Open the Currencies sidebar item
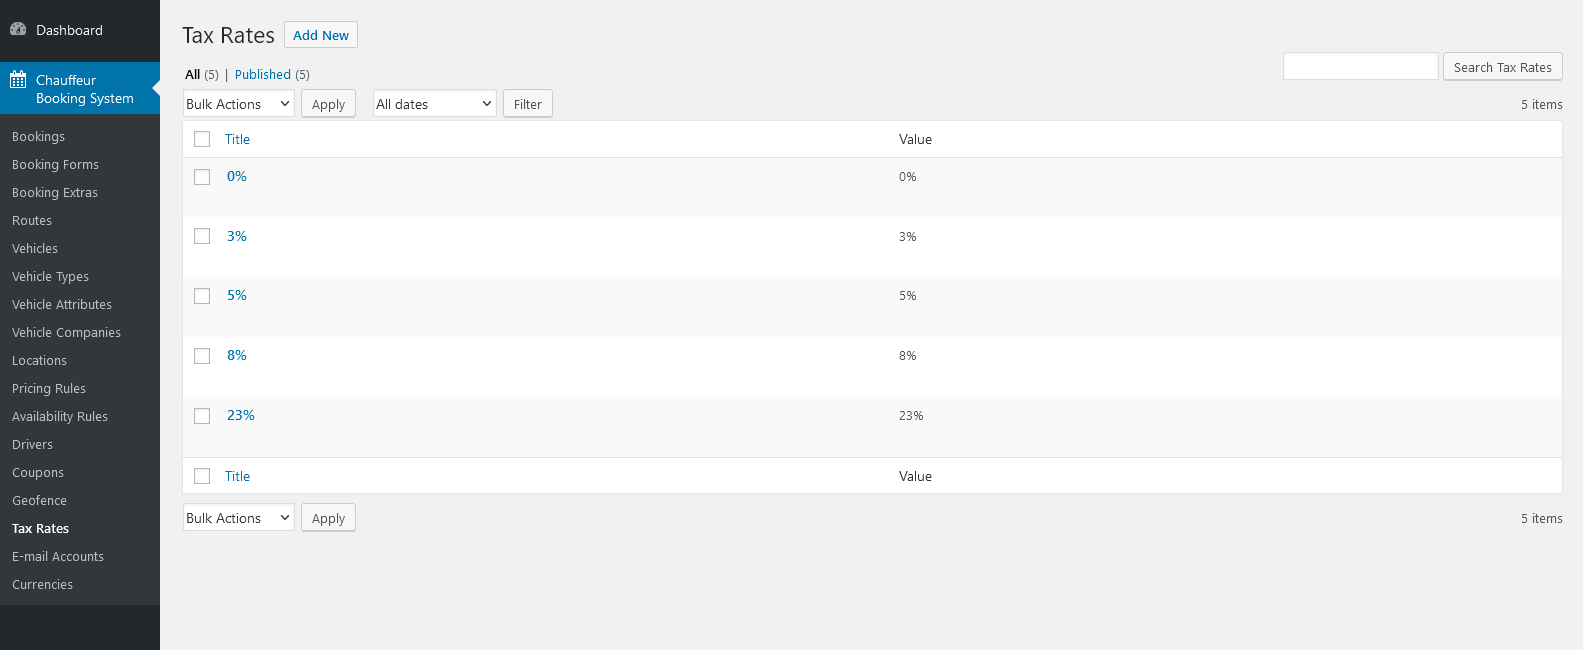 [x=42, y=585]
